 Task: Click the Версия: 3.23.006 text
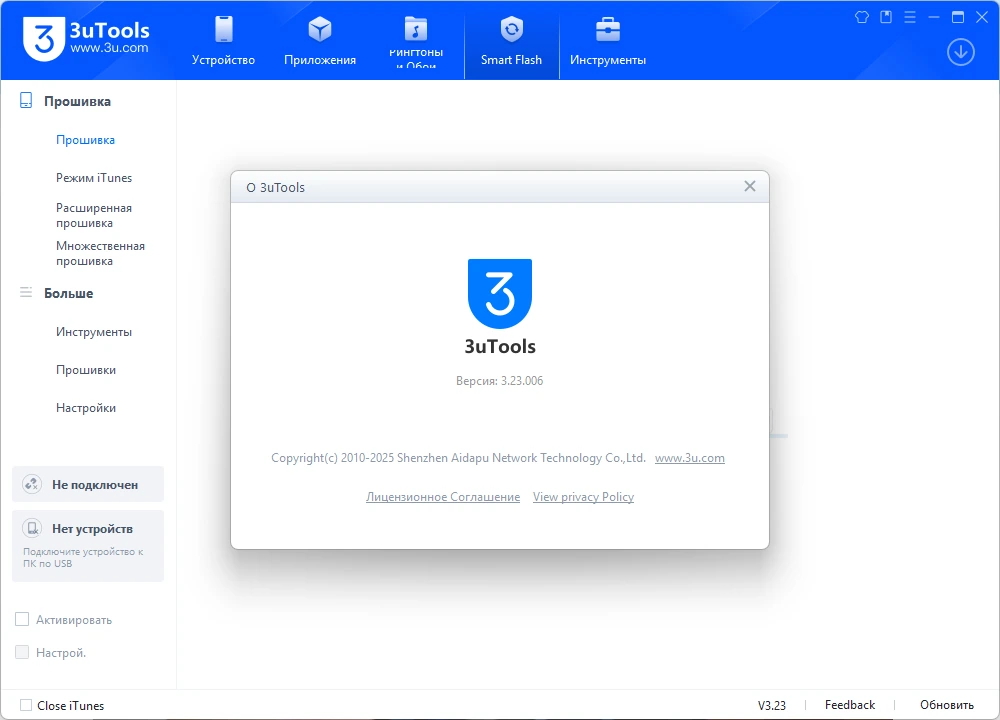(x=499, y=381)
